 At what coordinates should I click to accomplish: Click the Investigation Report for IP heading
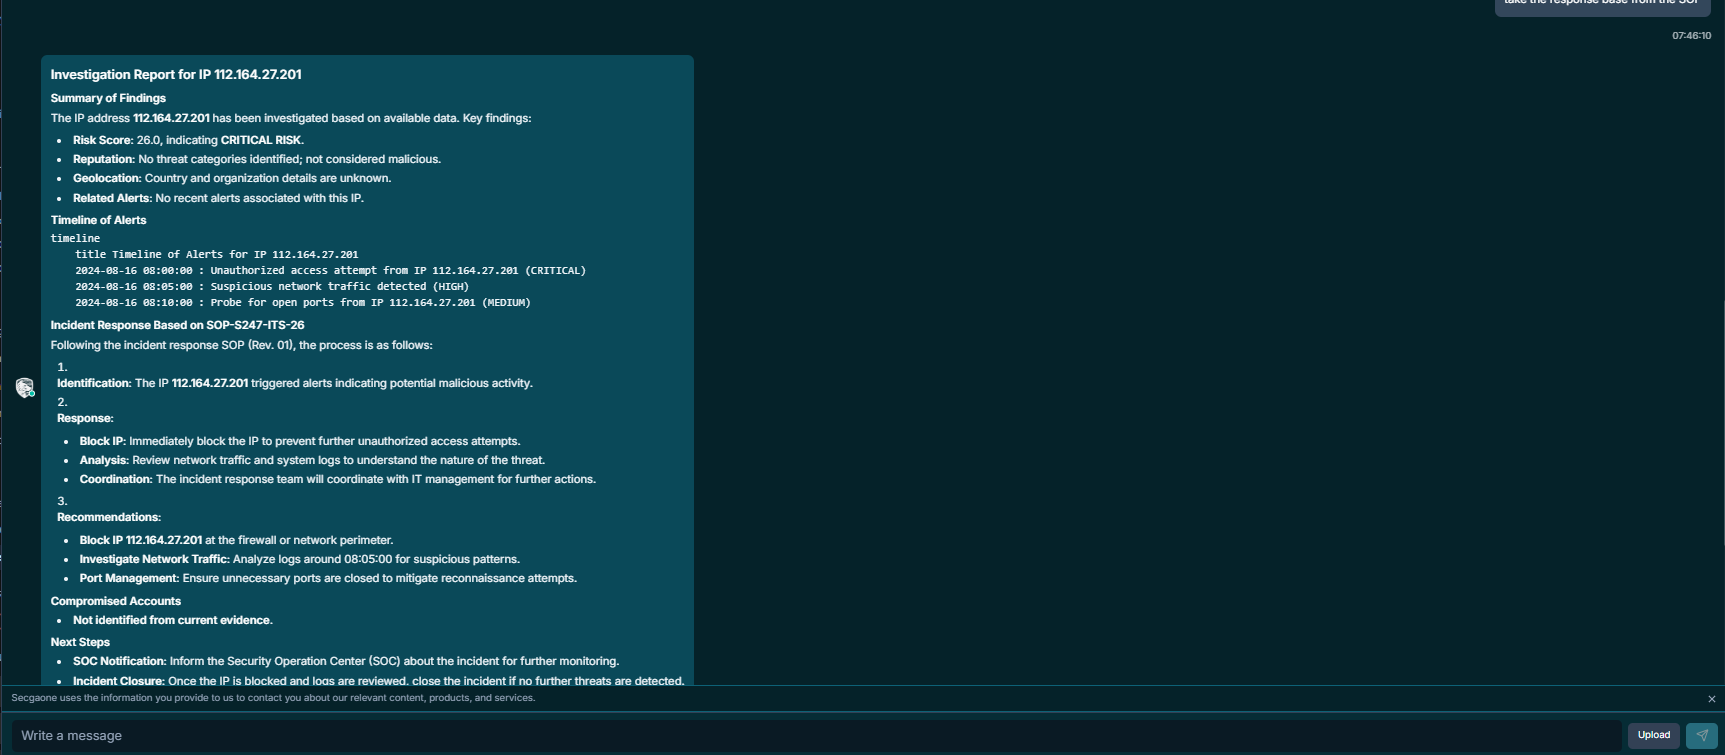(176, 75)
